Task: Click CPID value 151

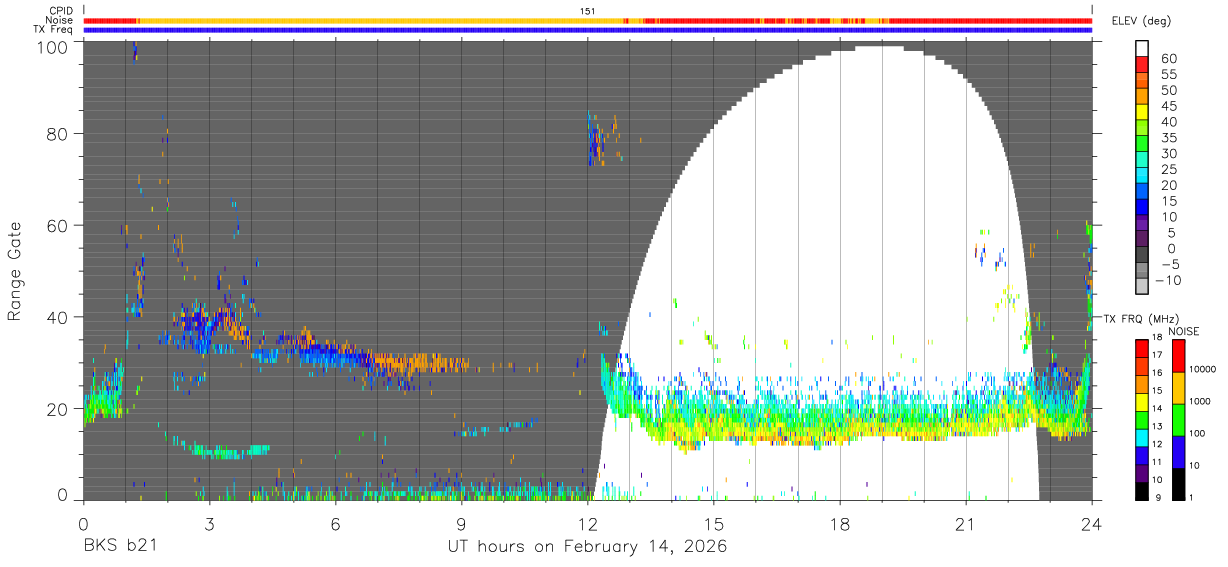Action: pos(587,11)
